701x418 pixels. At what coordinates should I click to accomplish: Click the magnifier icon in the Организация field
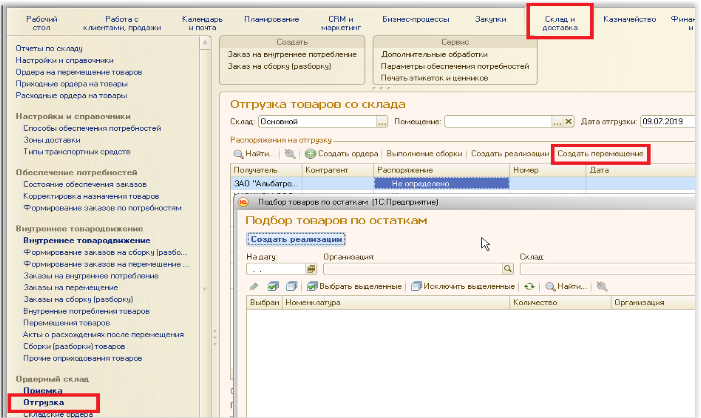click(x=508, y=269)
